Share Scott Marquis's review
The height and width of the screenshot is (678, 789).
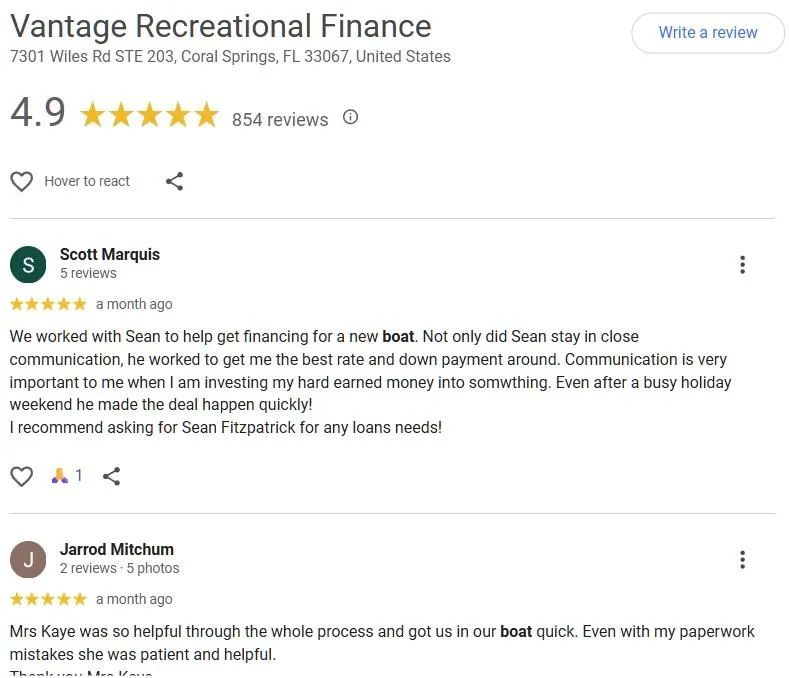click(112, 476)
